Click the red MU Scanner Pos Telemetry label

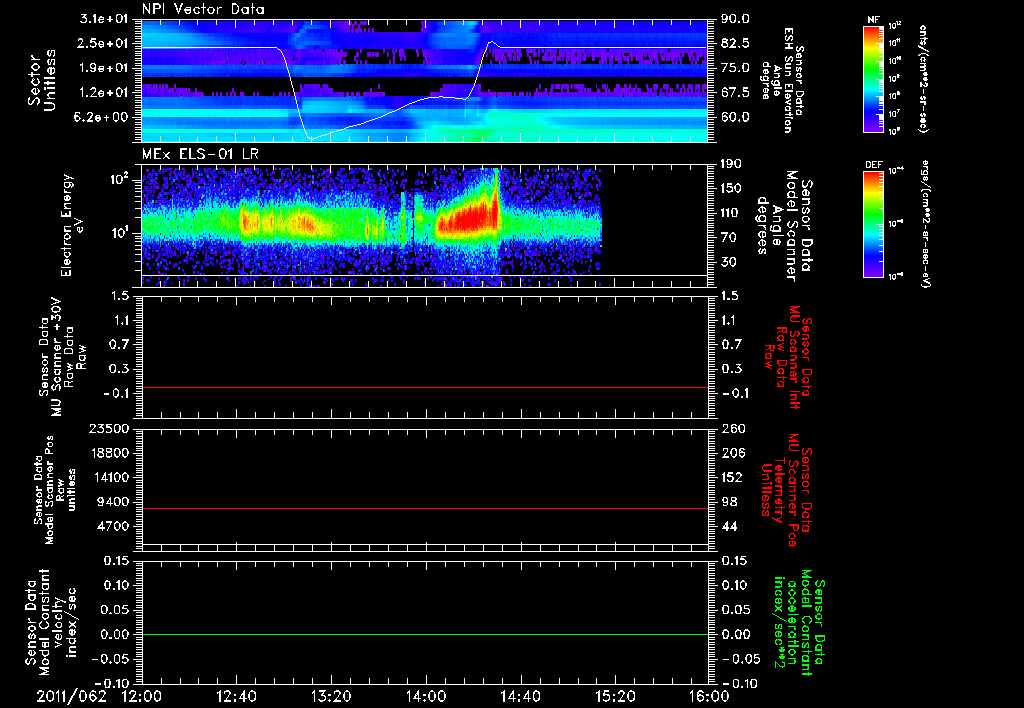tap(787, 489)
